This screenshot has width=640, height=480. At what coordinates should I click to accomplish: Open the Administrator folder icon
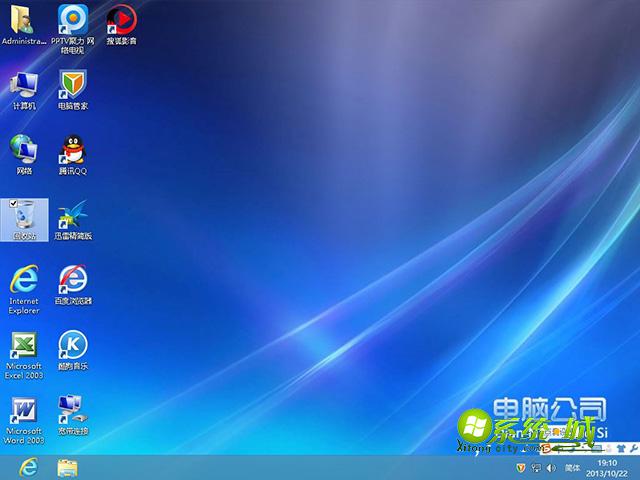coord(23,23)
